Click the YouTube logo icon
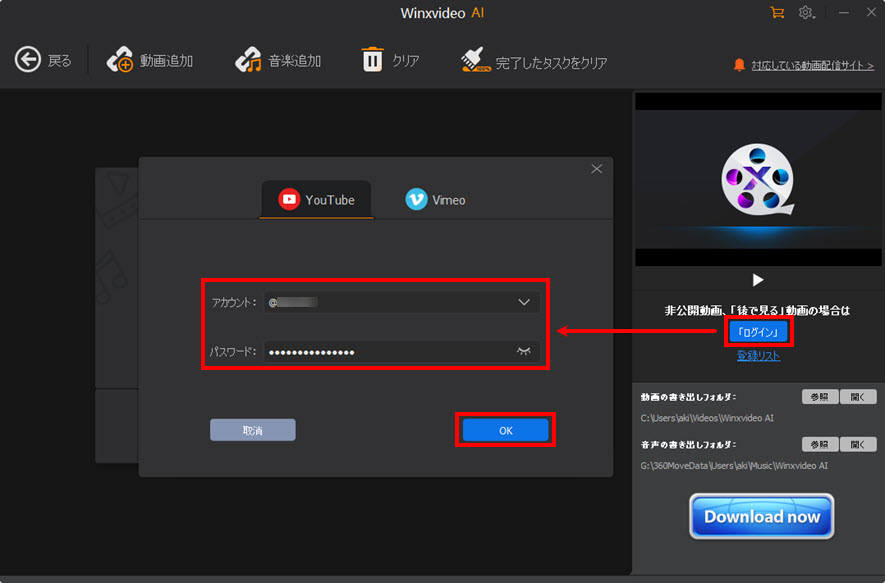 pos(289,199)
